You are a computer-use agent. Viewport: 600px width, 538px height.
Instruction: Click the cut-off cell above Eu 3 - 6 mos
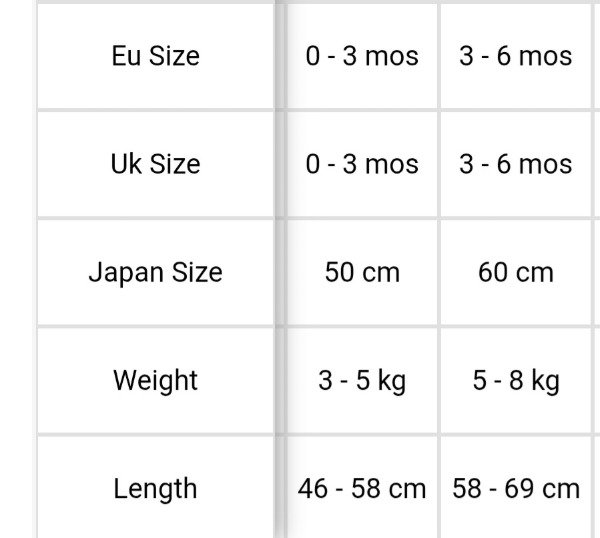(x=515, y=1)
